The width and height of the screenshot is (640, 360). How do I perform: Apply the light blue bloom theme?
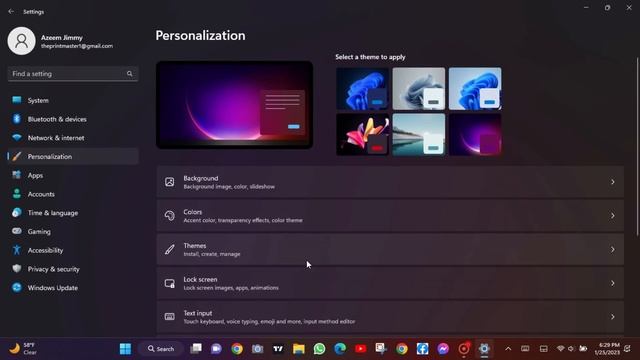(475, 89)
